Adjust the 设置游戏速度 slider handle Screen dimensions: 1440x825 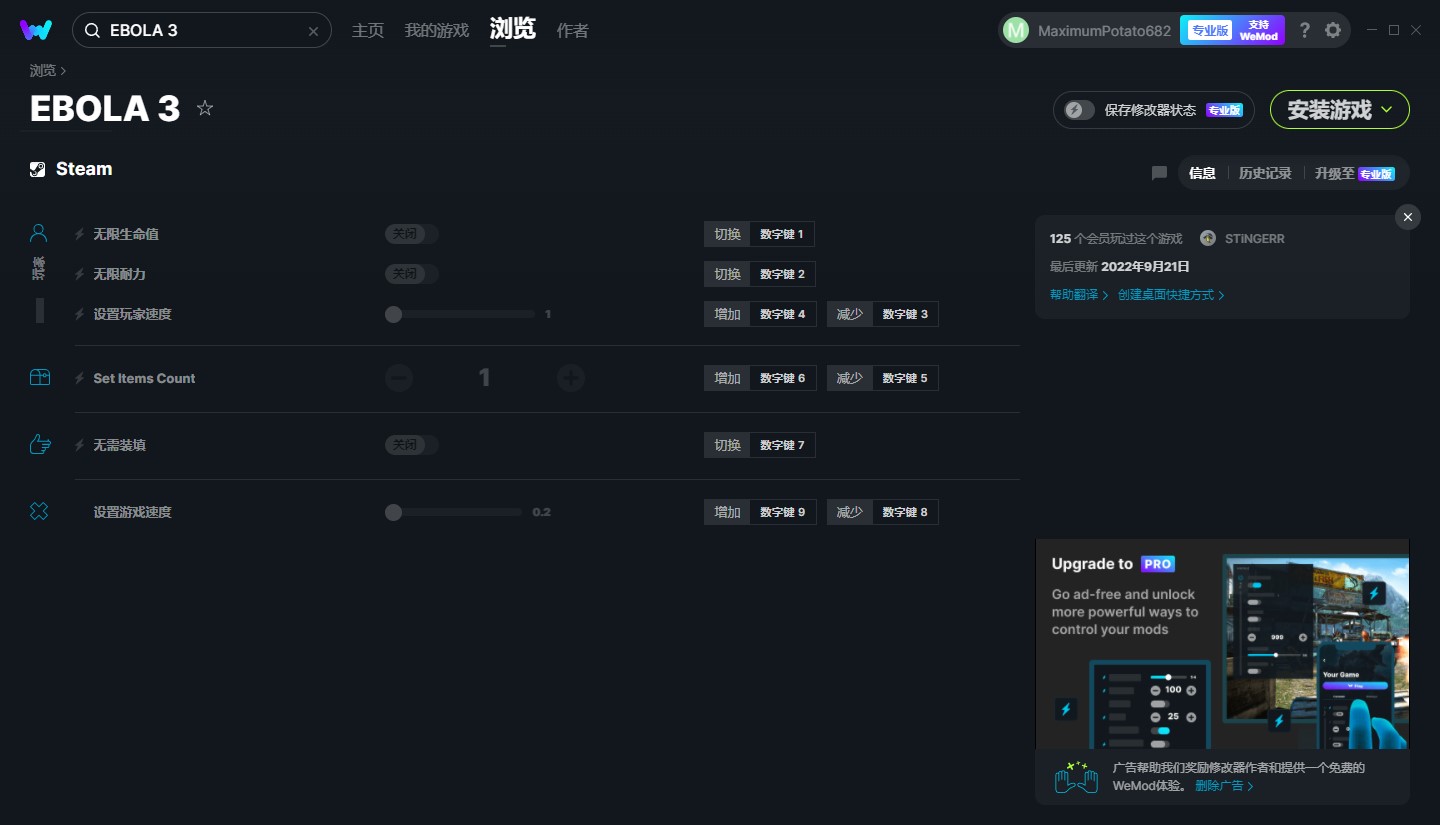pyautogui.click(x=393, y=512)
